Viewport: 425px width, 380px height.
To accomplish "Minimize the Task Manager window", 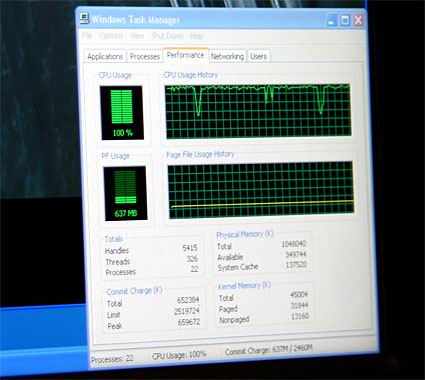I will (x=331, y=21).
